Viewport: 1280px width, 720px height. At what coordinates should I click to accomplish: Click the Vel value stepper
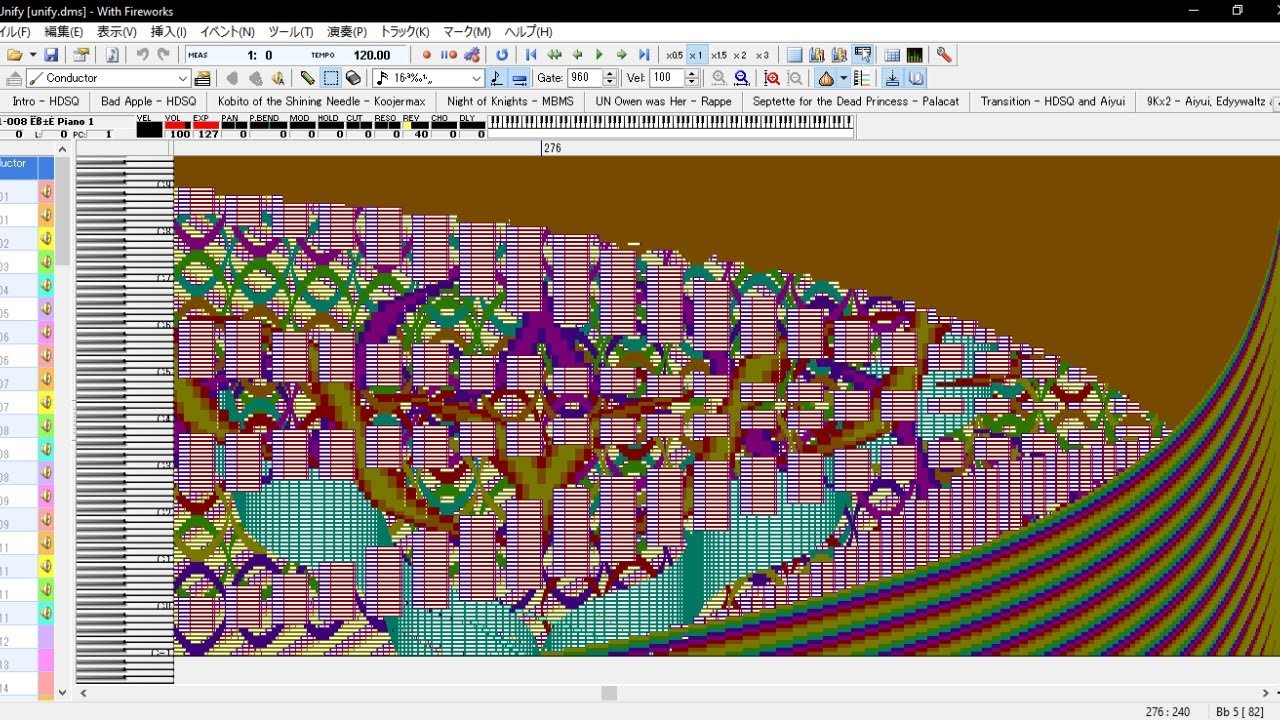coord(692,78)
